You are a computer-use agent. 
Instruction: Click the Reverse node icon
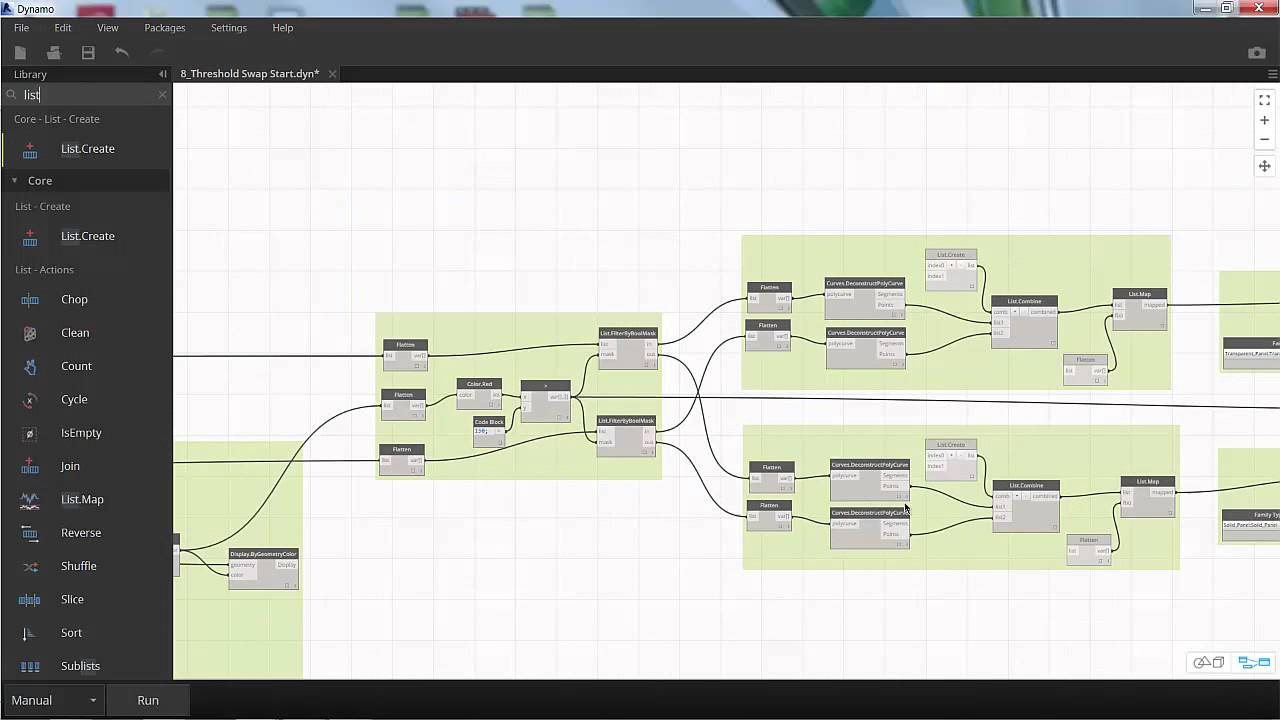[x=30, y=533]
